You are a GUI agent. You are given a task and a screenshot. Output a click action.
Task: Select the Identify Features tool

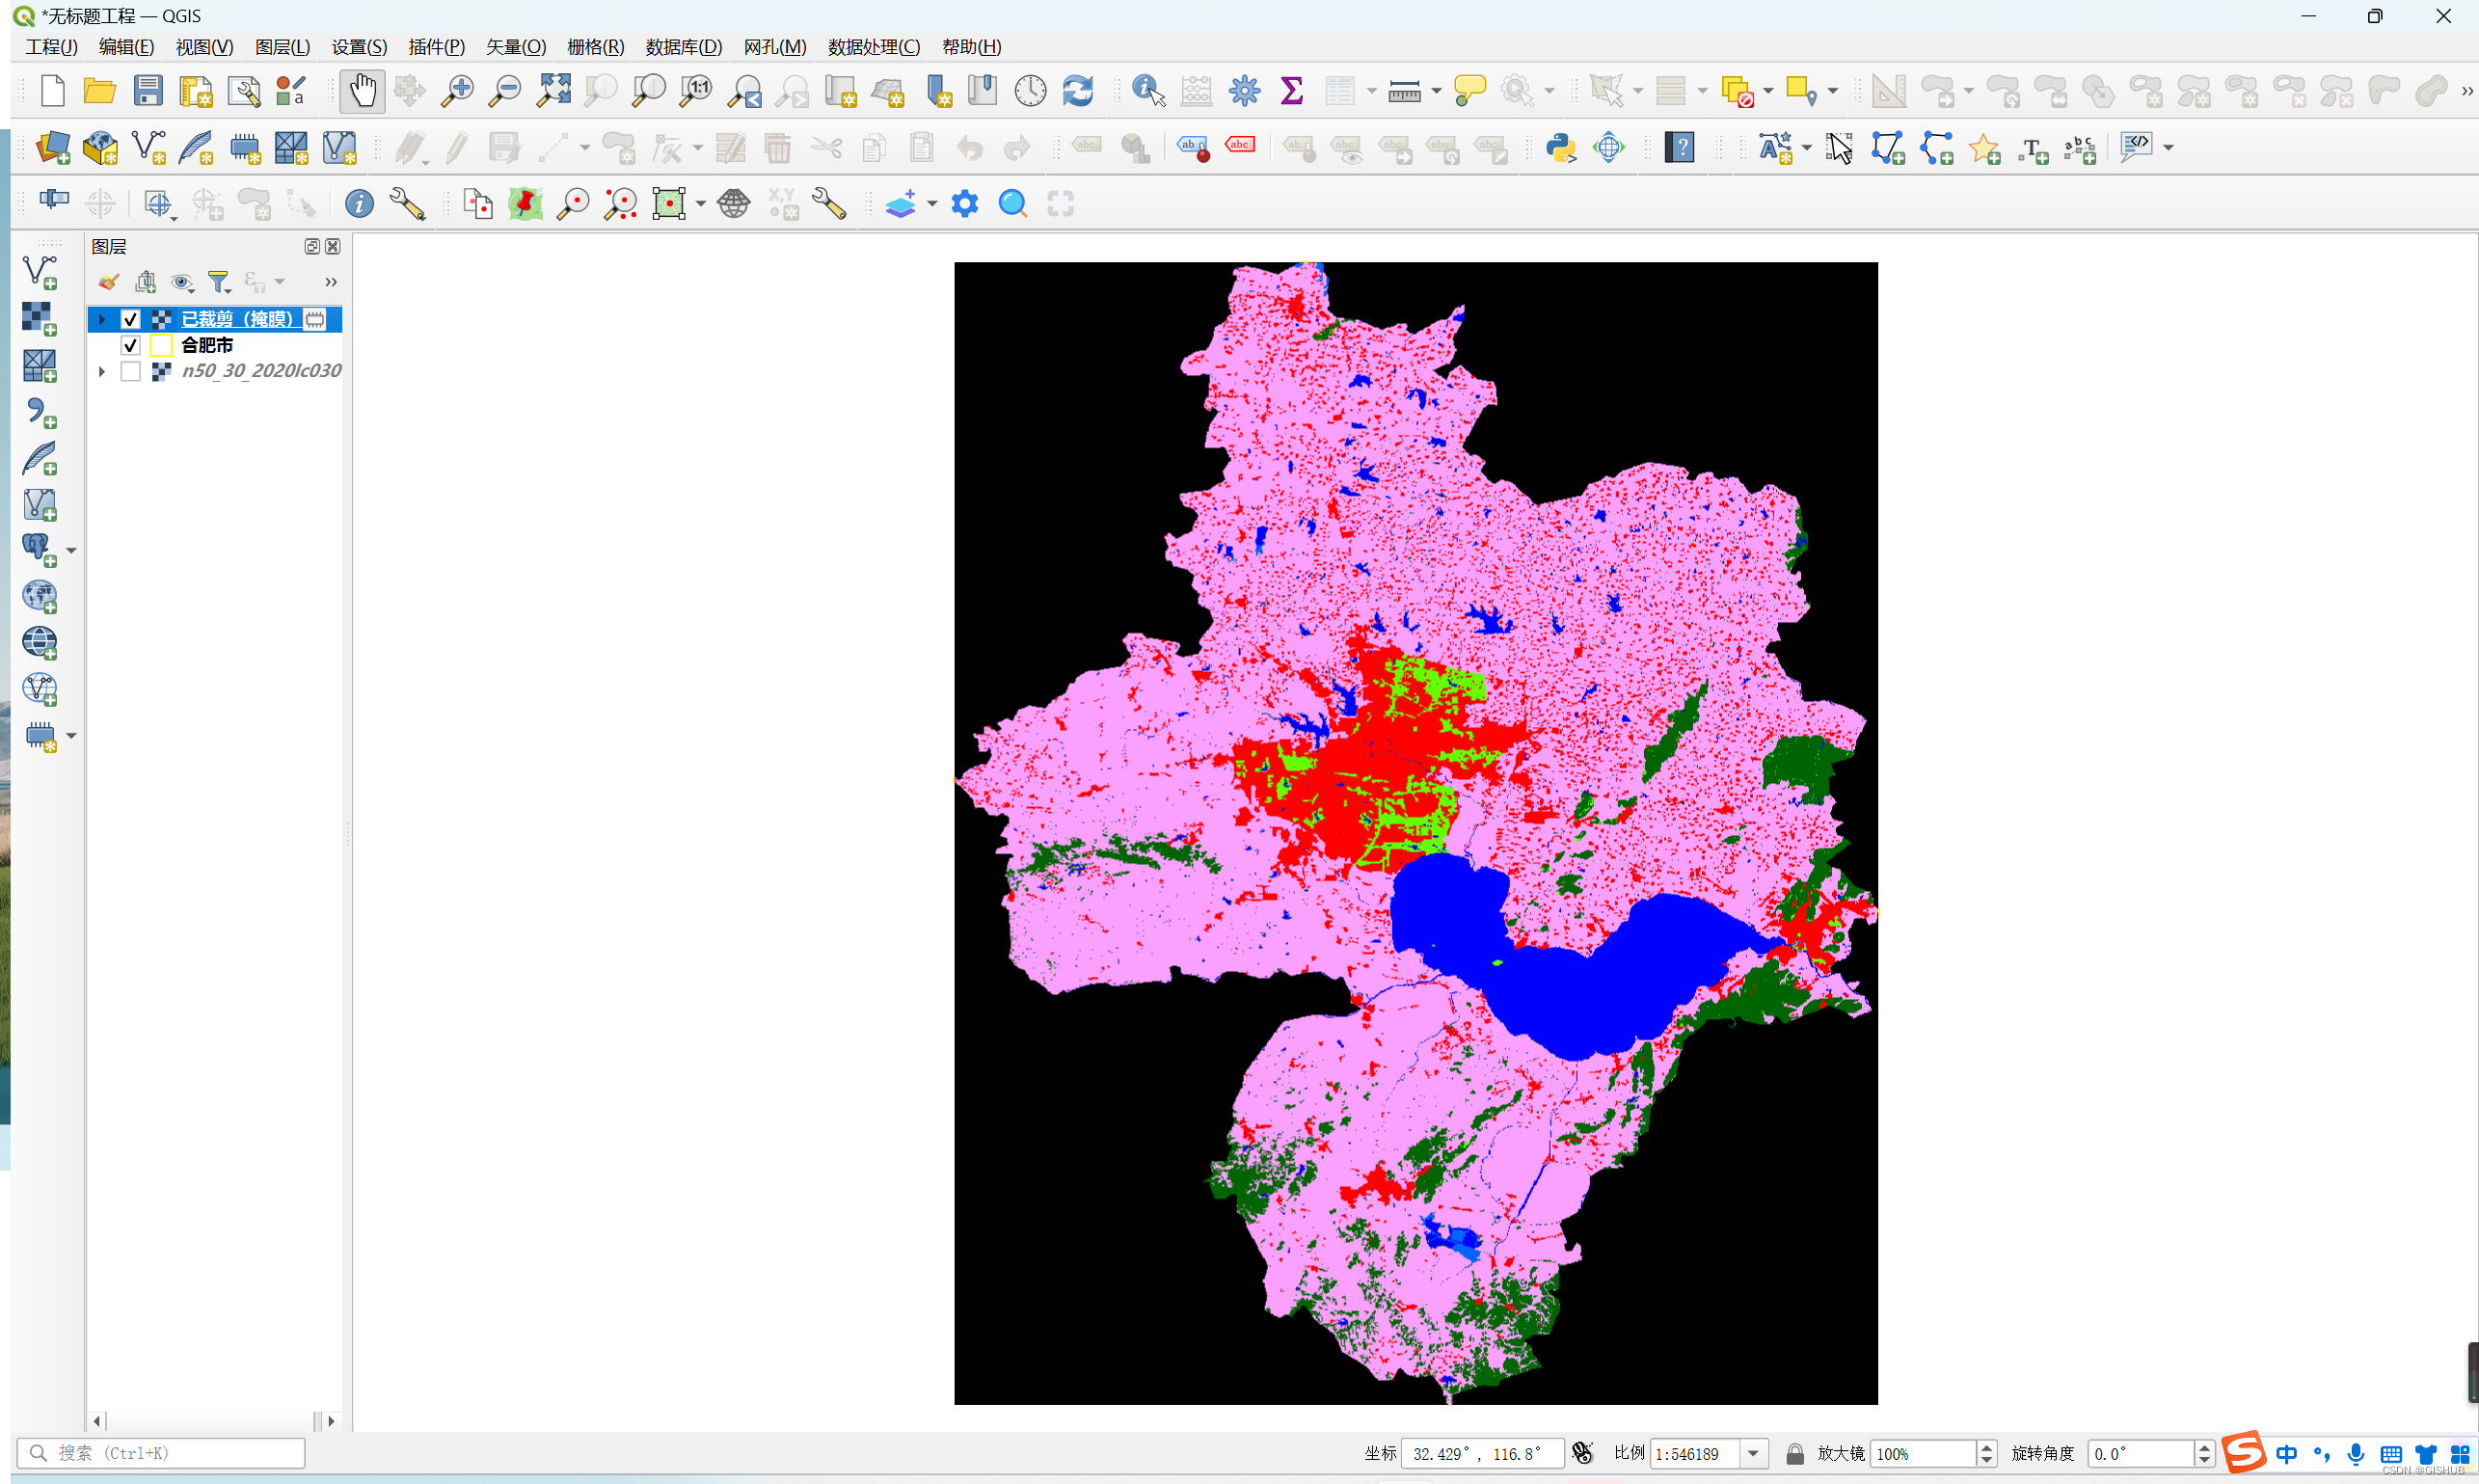pos(1148,91)
